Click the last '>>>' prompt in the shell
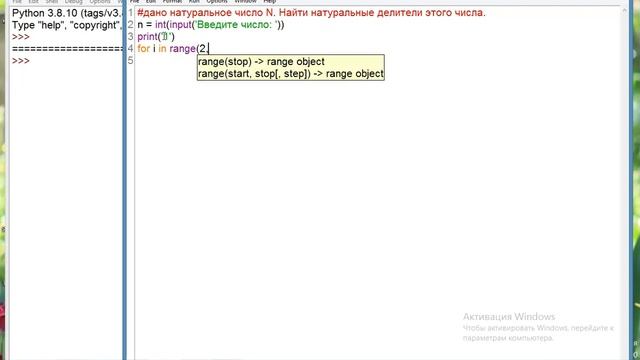 pos(21,61)
